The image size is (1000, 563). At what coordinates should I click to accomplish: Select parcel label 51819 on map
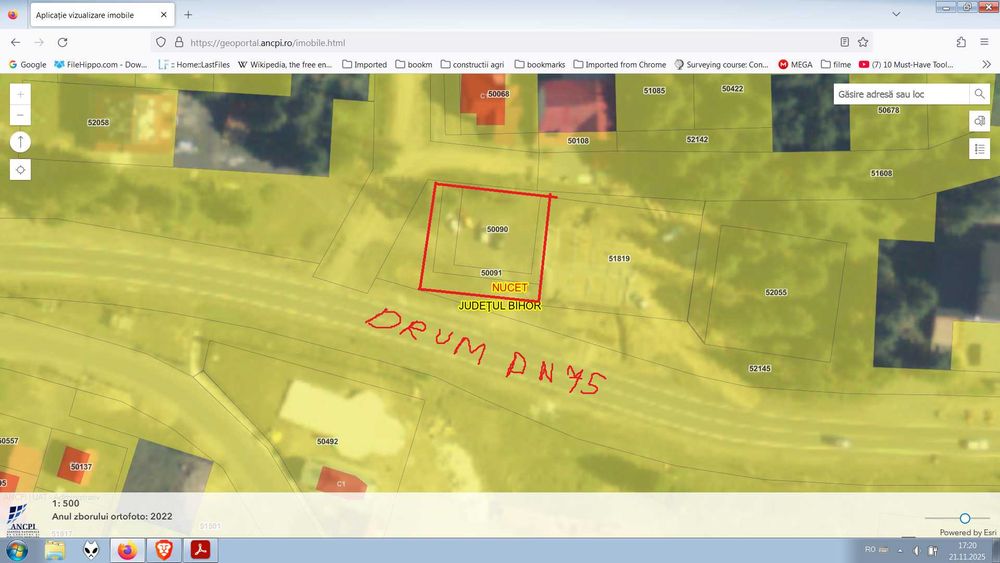click(619, 258)
